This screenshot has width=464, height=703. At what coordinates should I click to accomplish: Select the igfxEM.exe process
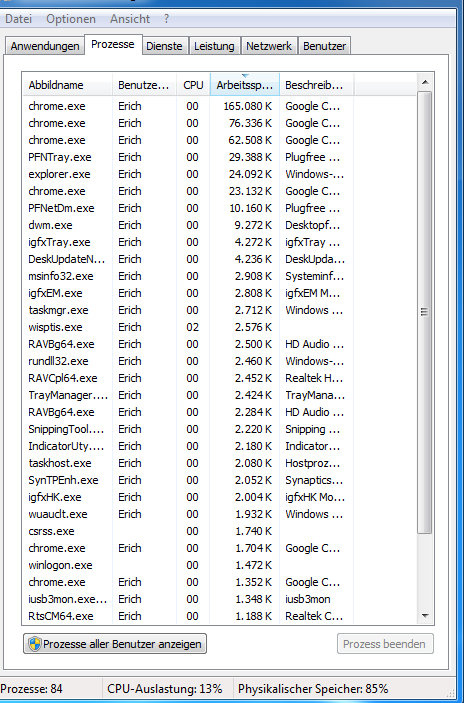tap(219, 294)
